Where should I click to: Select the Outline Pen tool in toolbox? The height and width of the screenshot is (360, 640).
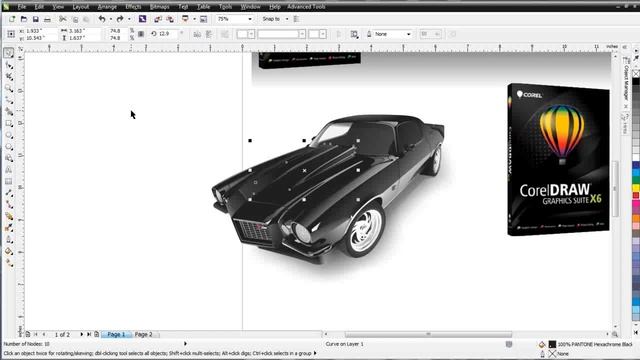click(9, 240)
